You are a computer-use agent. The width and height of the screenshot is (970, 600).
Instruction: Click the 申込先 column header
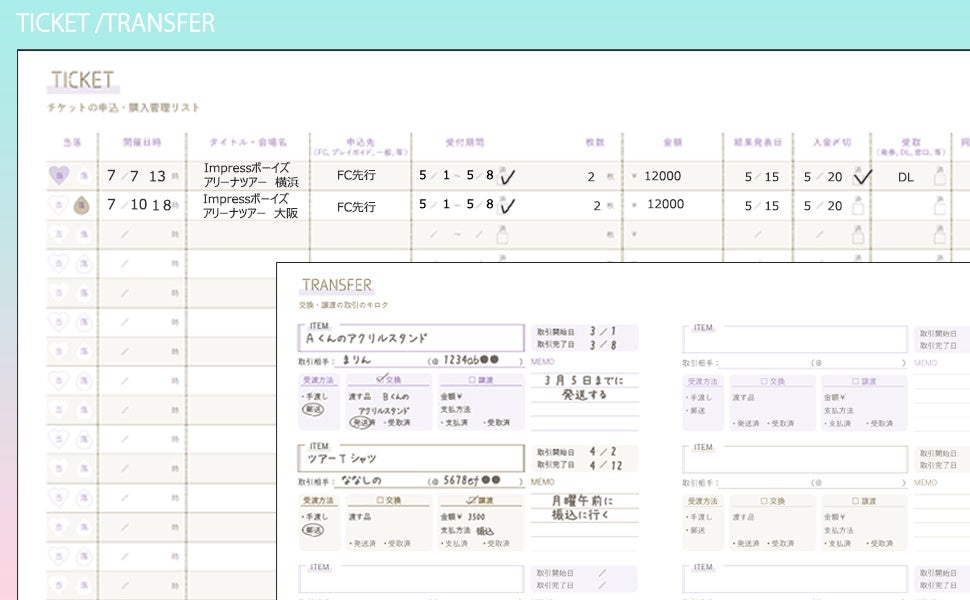360,142
